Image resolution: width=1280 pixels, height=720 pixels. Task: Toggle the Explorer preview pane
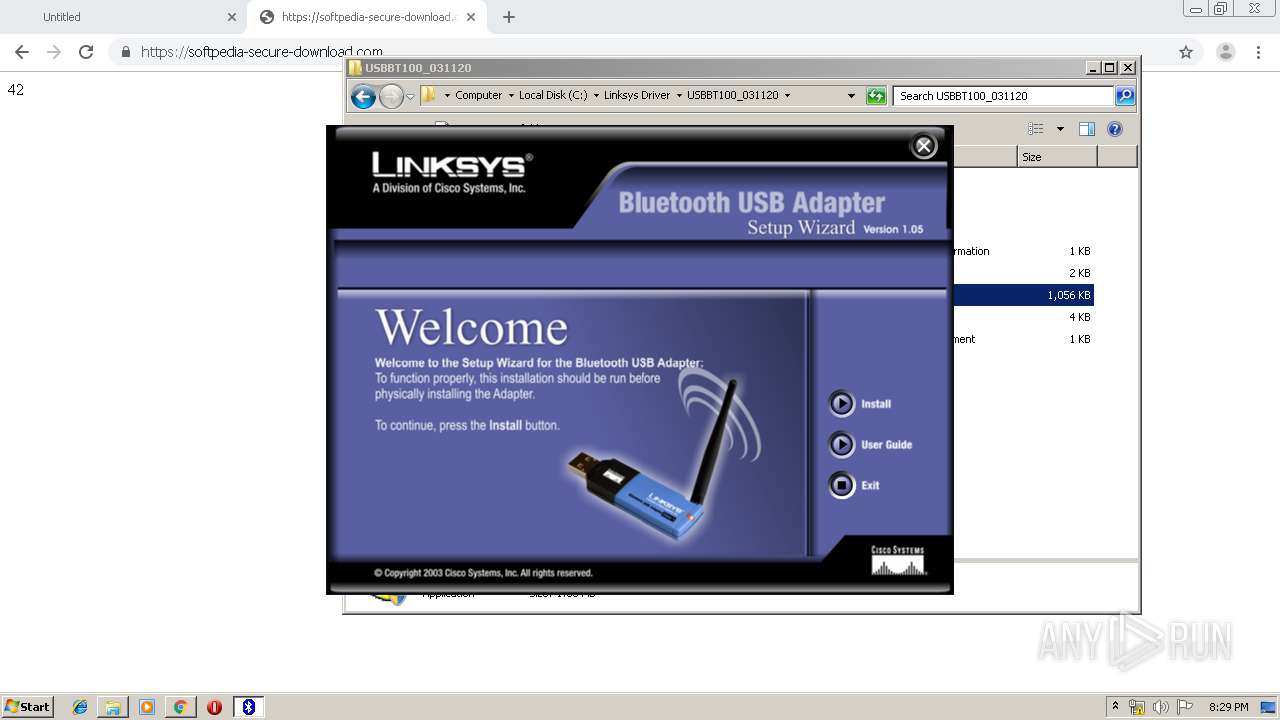point(1087,129)
